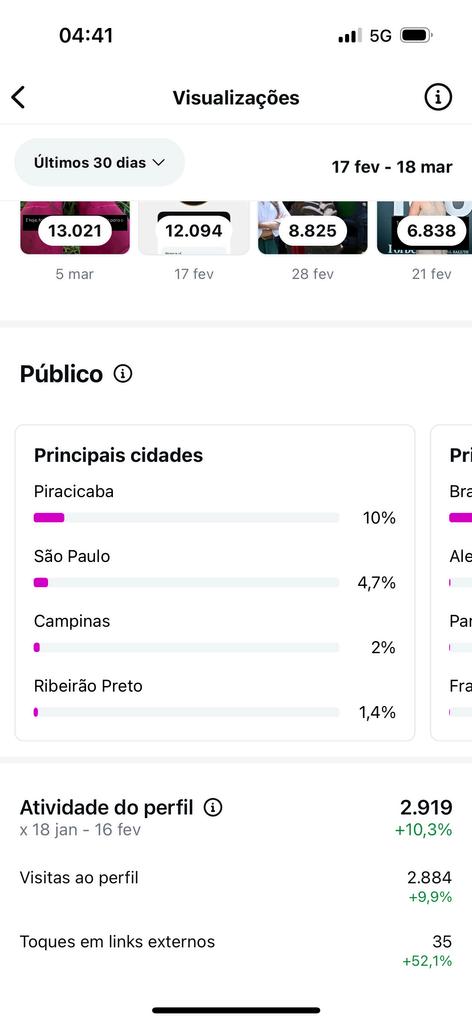Tap the Principais cidades card heading
The width and height of the screenshot is (472, 1023).
(x=118, y=455)
